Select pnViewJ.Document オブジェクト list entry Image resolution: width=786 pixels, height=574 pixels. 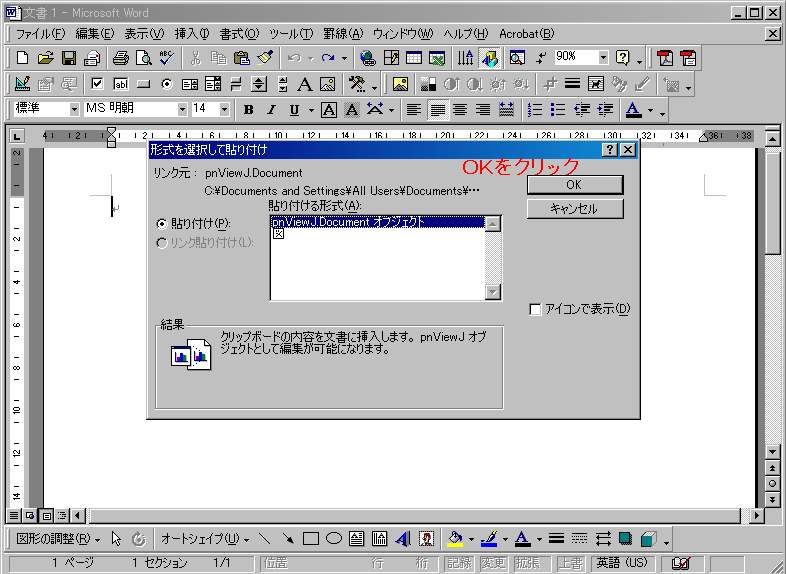point(377,222)
